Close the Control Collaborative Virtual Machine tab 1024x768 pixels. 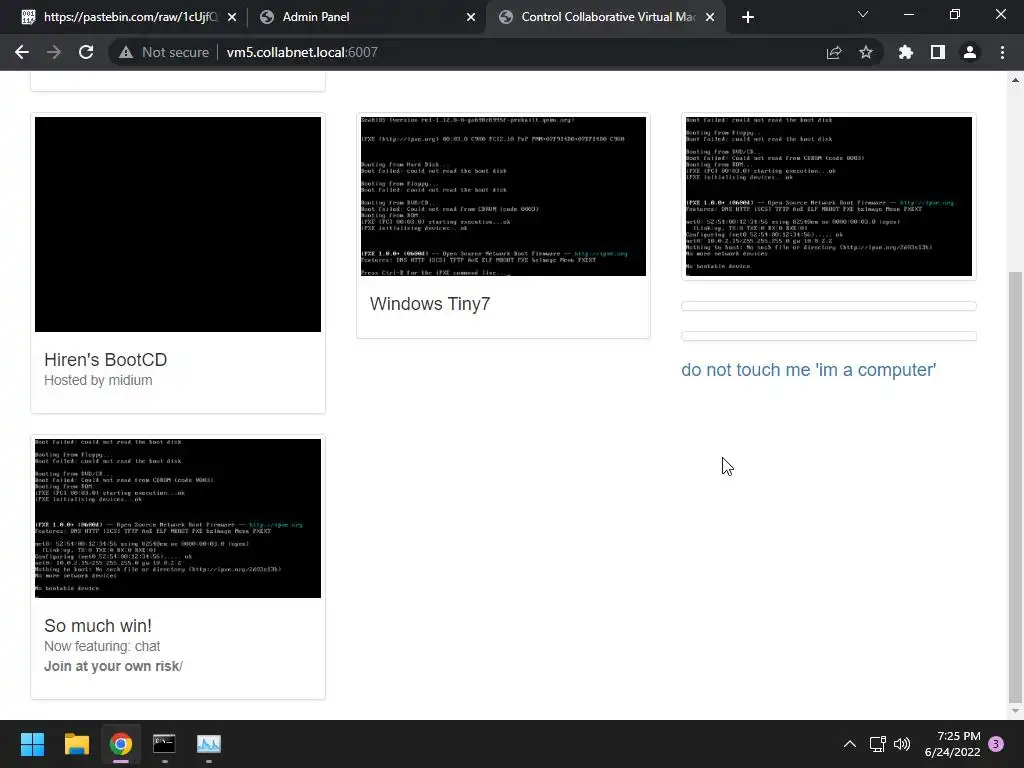[711, 17]
